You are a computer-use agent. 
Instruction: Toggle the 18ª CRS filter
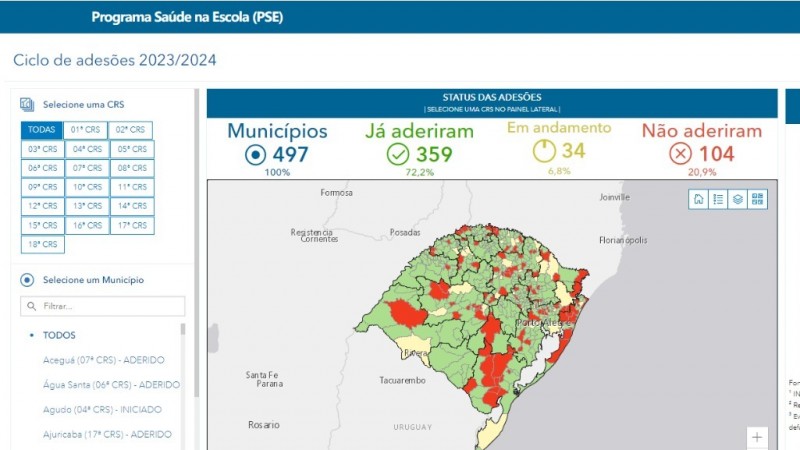[x=41, y=244]
